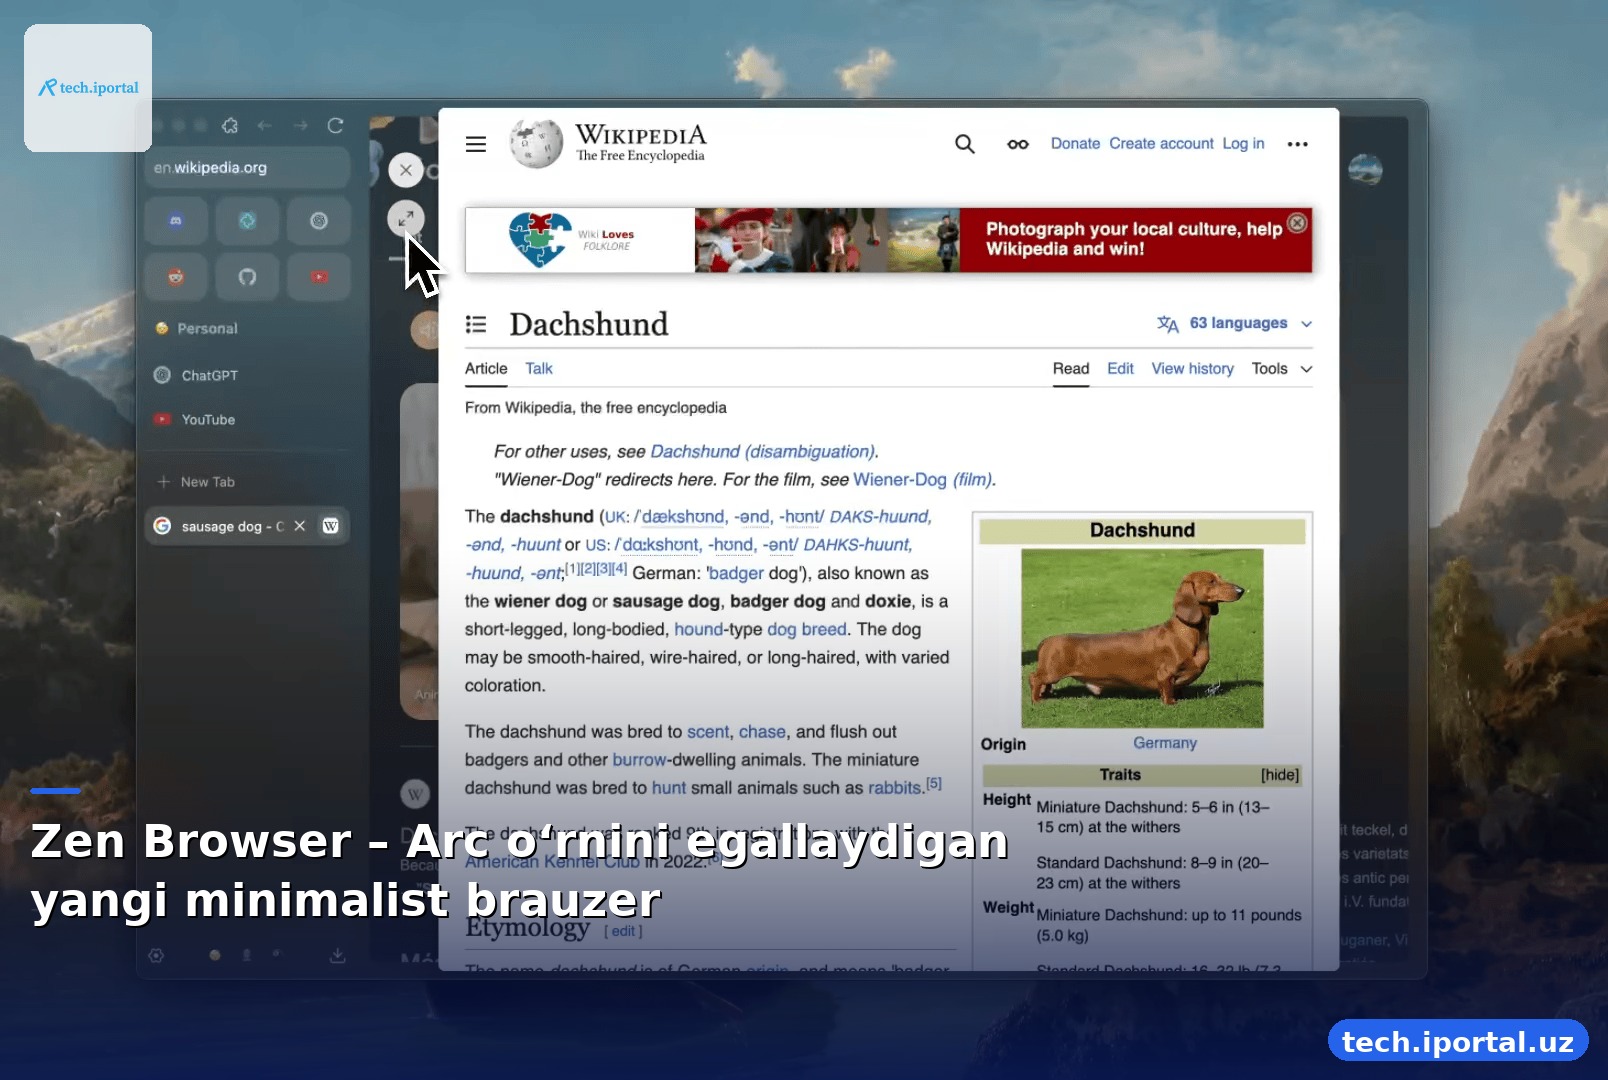Viewport: 1608px width, 1080px height.
Task: Close the sausage dog tab
Action: click(x=299, y=526)
